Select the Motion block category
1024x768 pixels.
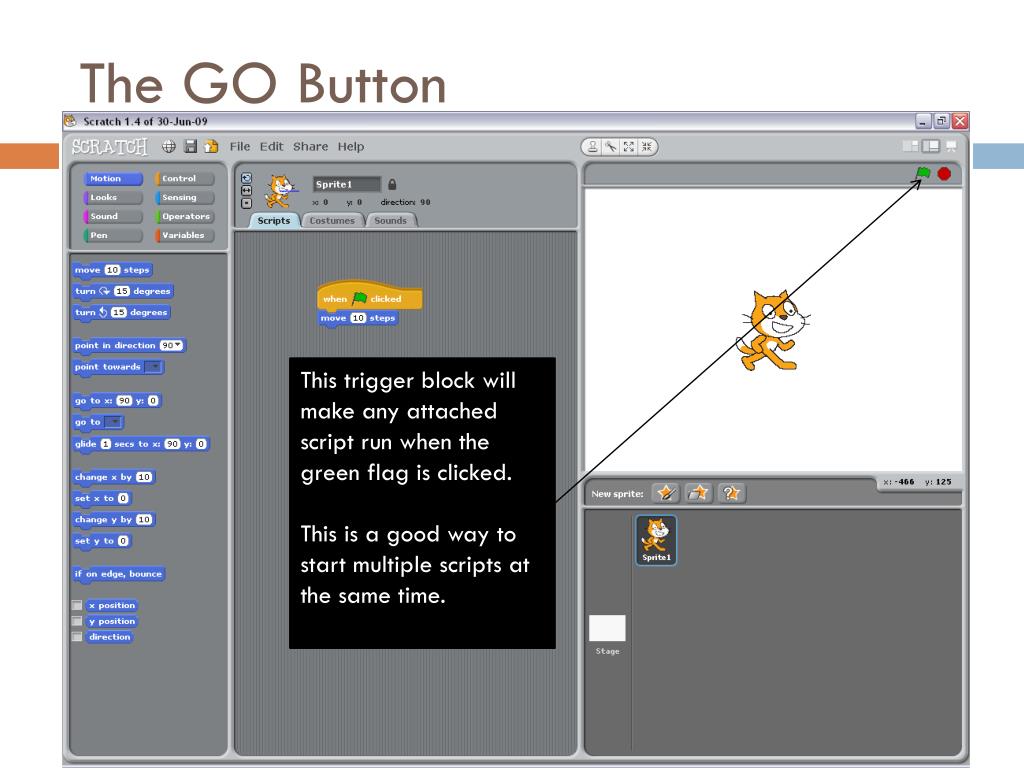113,178
